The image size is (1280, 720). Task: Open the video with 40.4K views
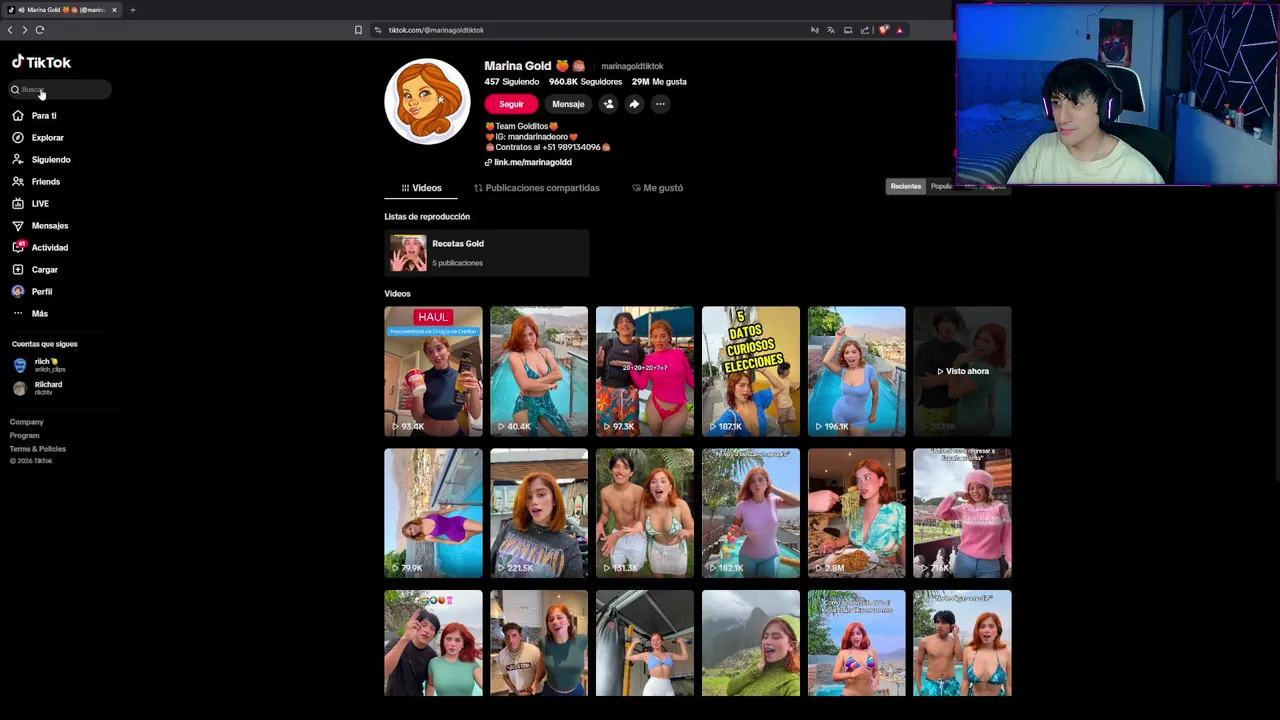[x=539, y=371]
